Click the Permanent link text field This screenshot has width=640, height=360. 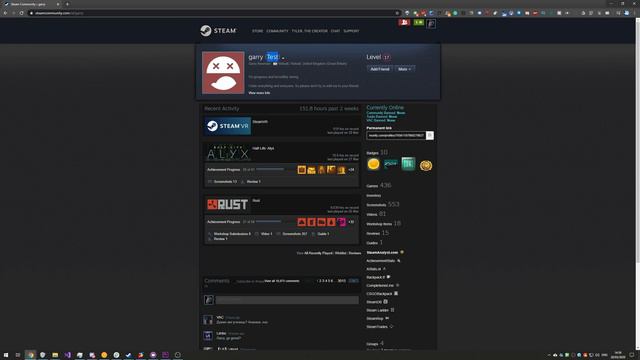point(396,136)
